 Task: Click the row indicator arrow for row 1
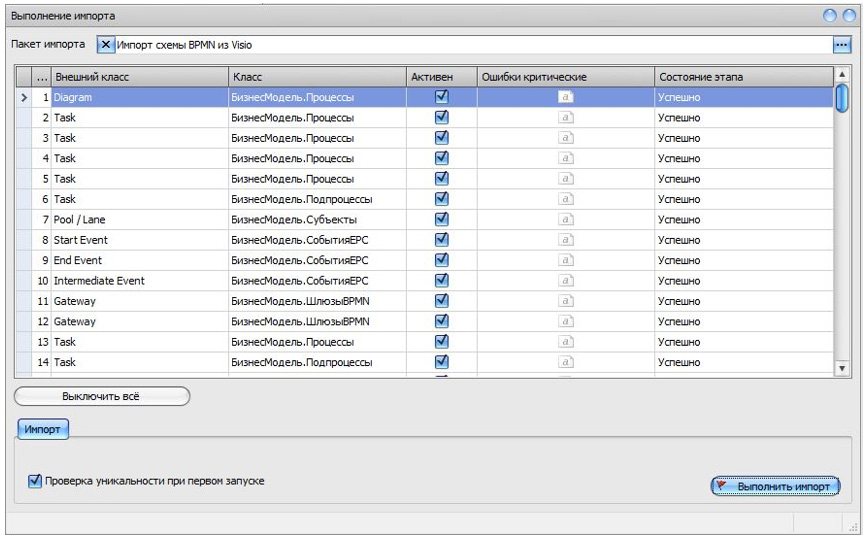[23, 98]
